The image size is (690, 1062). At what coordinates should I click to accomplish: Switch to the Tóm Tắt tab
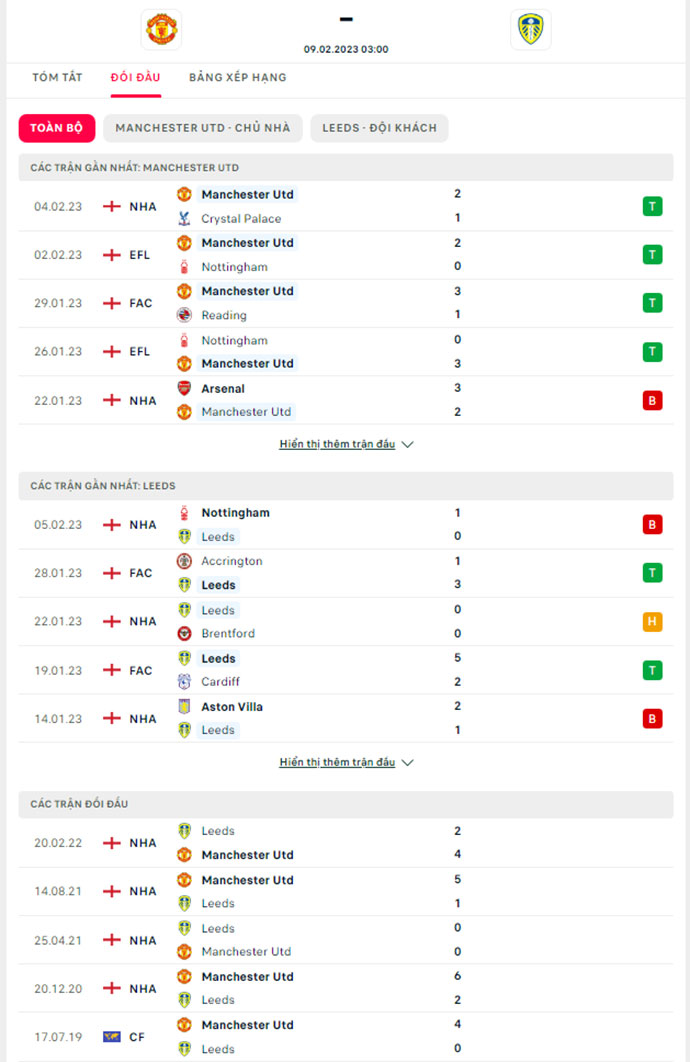57,77
